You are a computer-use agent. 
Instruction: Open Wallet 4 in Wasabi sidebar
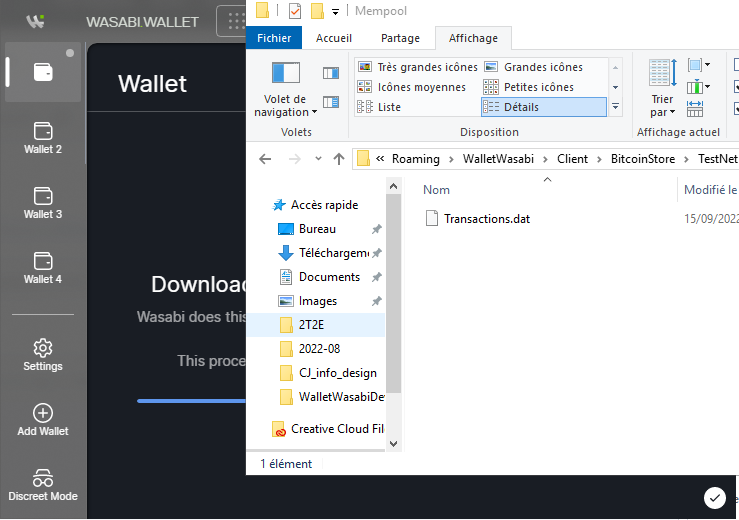pyautogui.click(x=43, y=268)
